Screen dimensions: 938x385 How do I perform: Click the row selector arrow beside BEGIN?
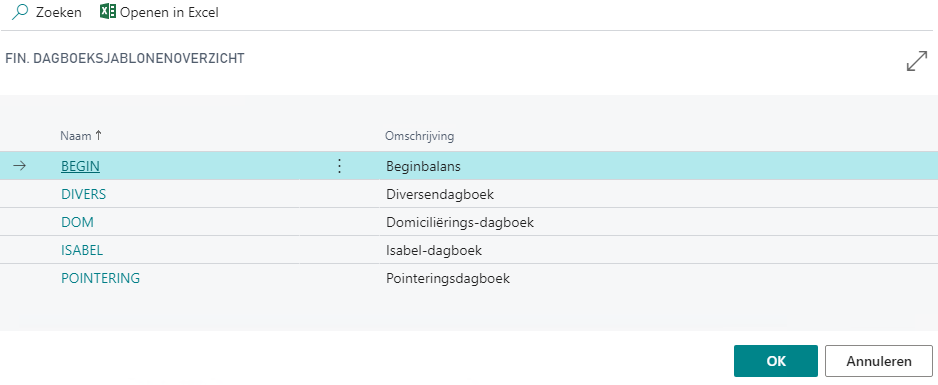[20, 166]
